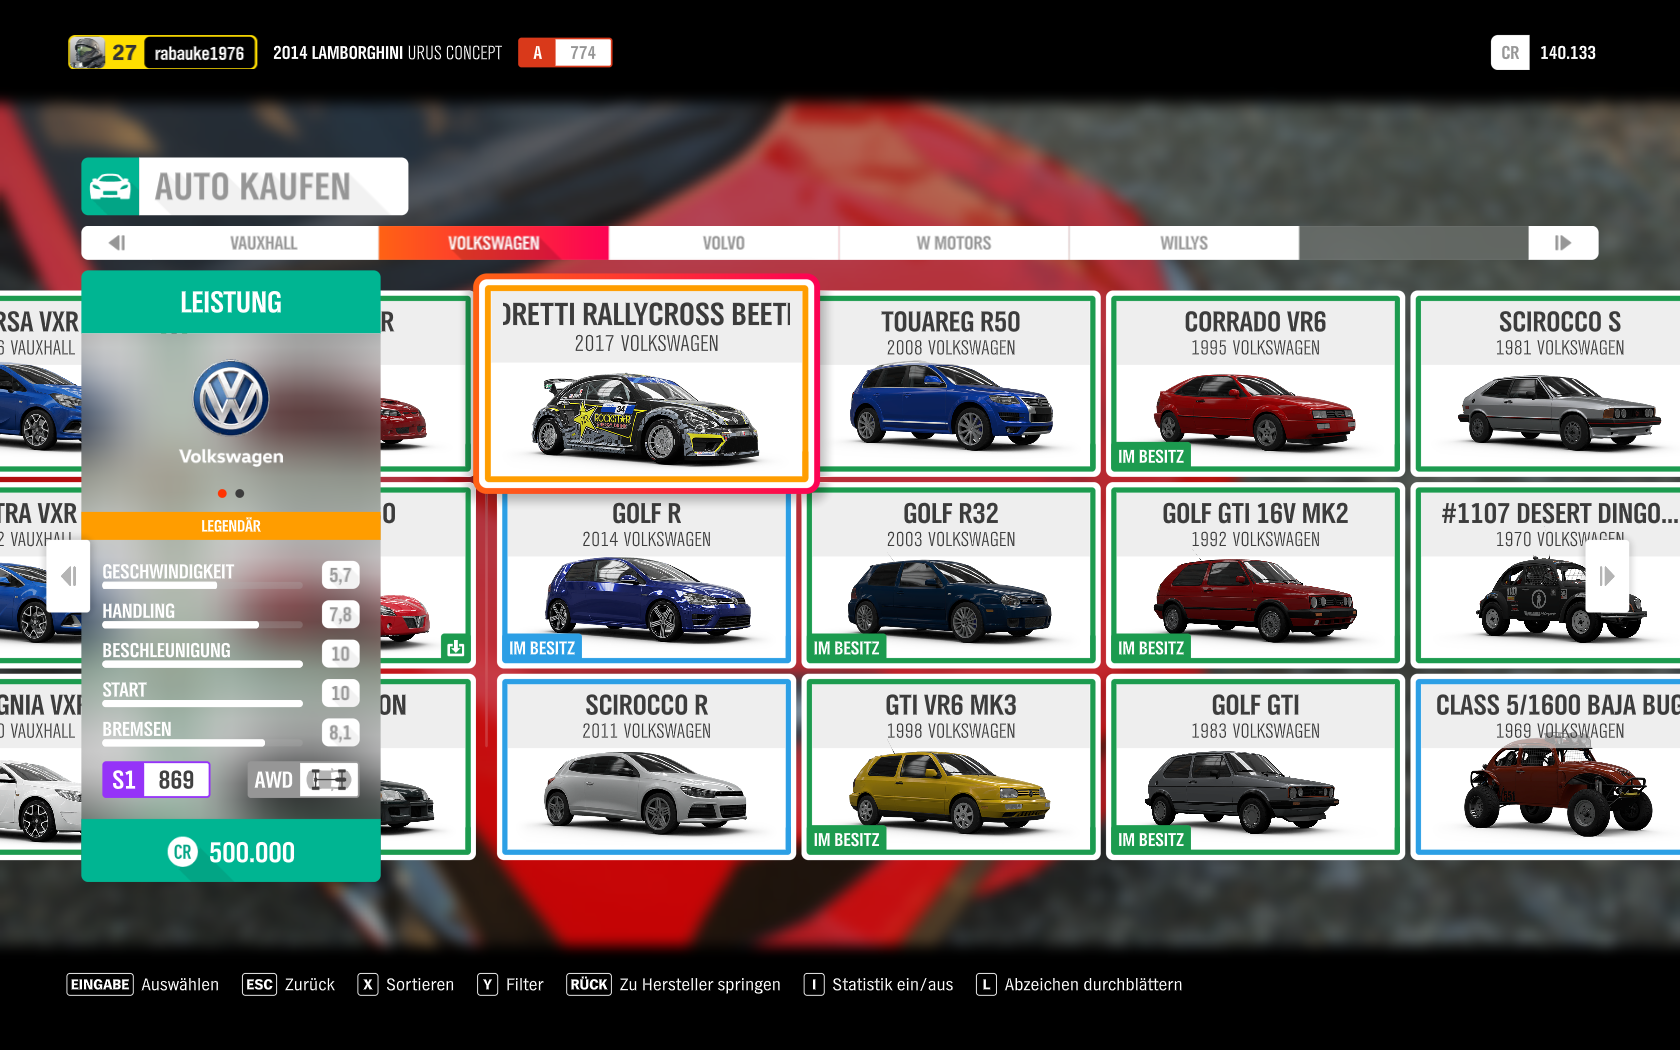Click the S1 869 performance class badge
This screenshot has height=1050, width=1680.
click(156, 780)
